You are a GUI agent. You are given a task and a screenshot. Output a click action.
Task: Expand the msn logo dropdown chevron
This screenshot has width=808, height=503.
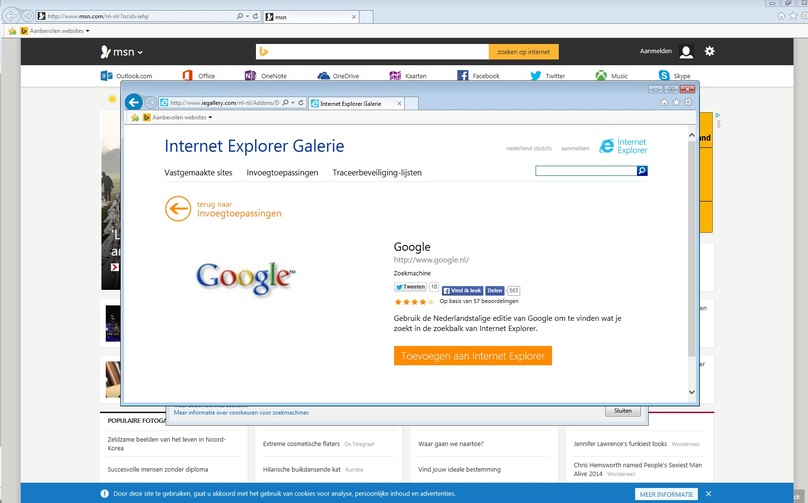[140, 53]
